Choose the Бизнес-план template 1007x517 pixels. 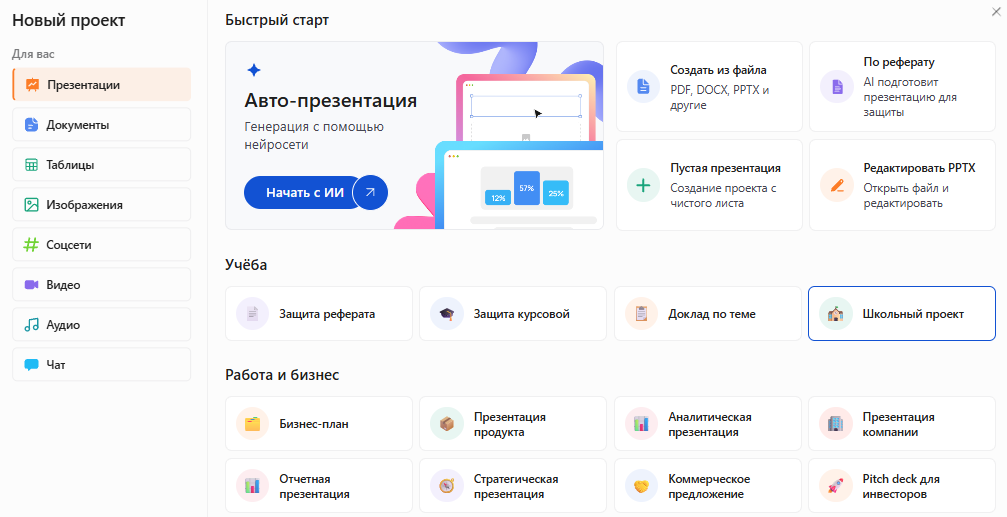tap(319, 423)
